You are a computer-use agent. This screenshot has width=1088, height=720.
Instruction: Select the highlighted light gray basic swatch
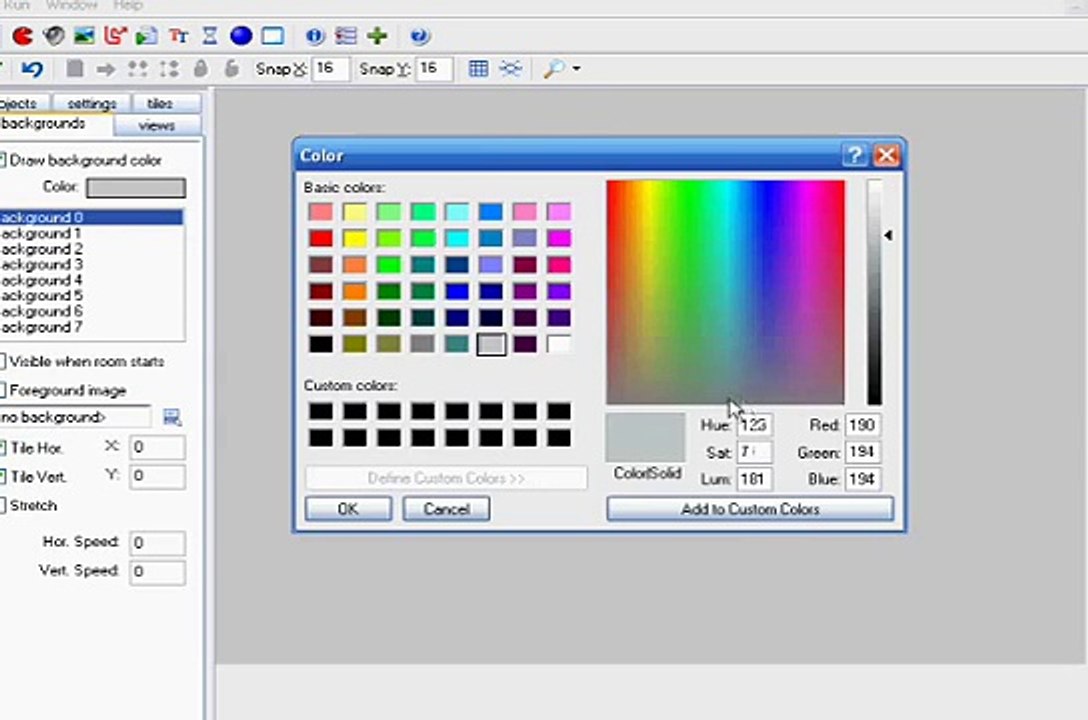tap(491, 344)
